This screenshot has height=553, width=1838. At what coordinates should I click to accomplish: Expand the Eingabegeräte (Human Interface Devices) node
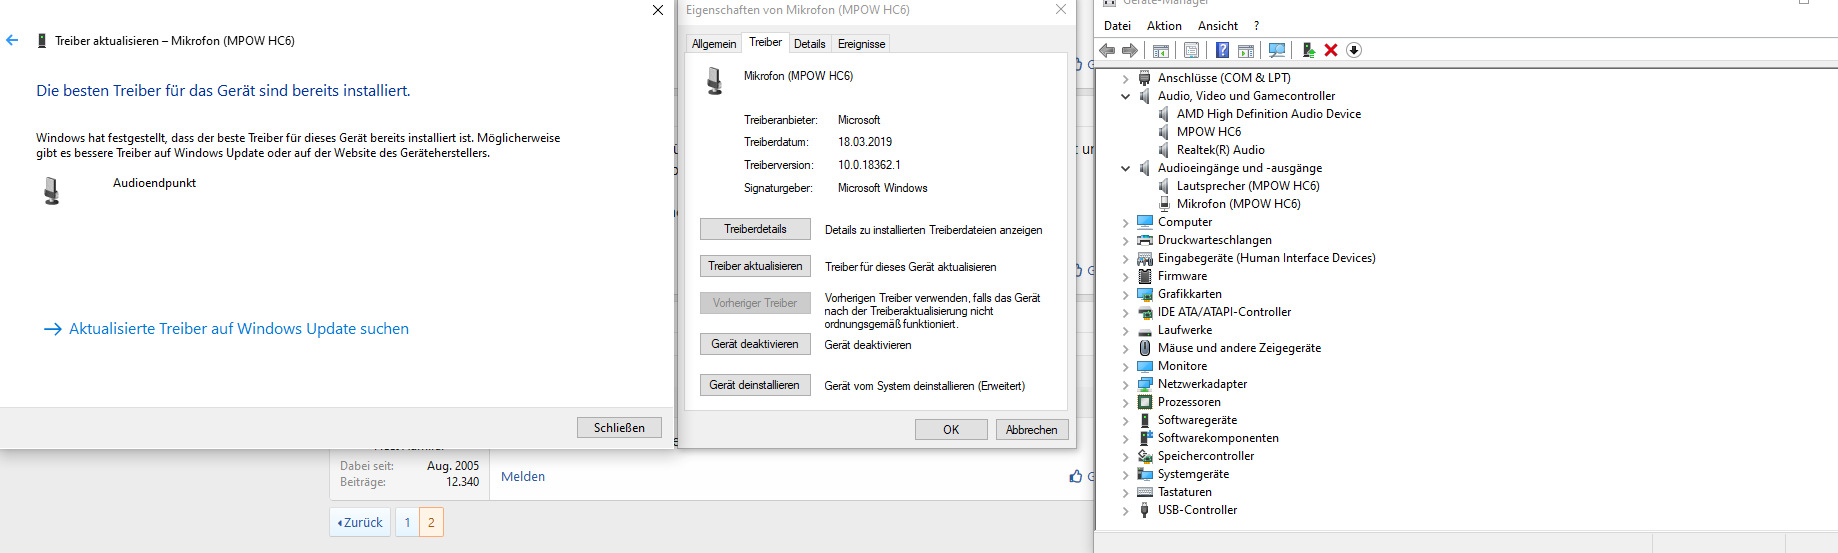(x=1125, y=258)
